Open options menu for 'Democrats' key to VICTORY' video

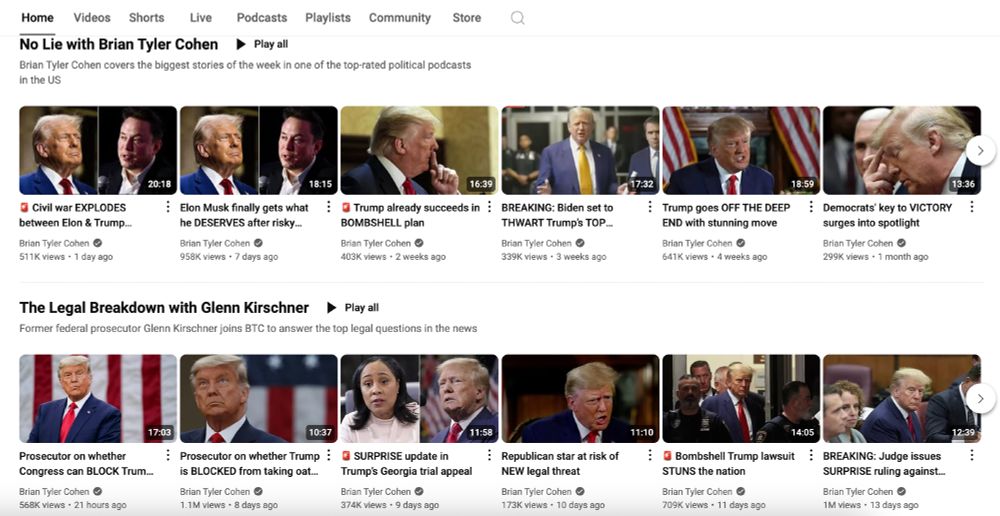click(971, 207)
